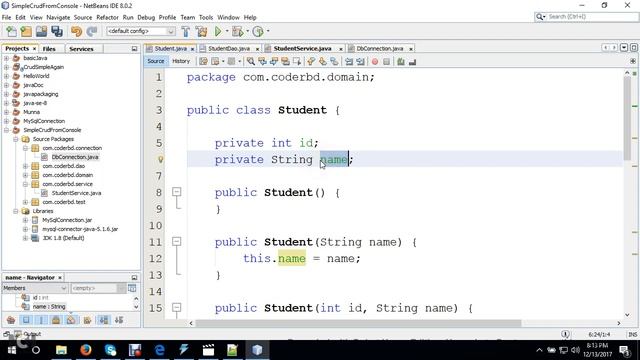Viewport: 640px width, 360px height.
Task: Toggle Highlight Search in editor toolbar
Action: pyautogui.click(x=285, y=62)
